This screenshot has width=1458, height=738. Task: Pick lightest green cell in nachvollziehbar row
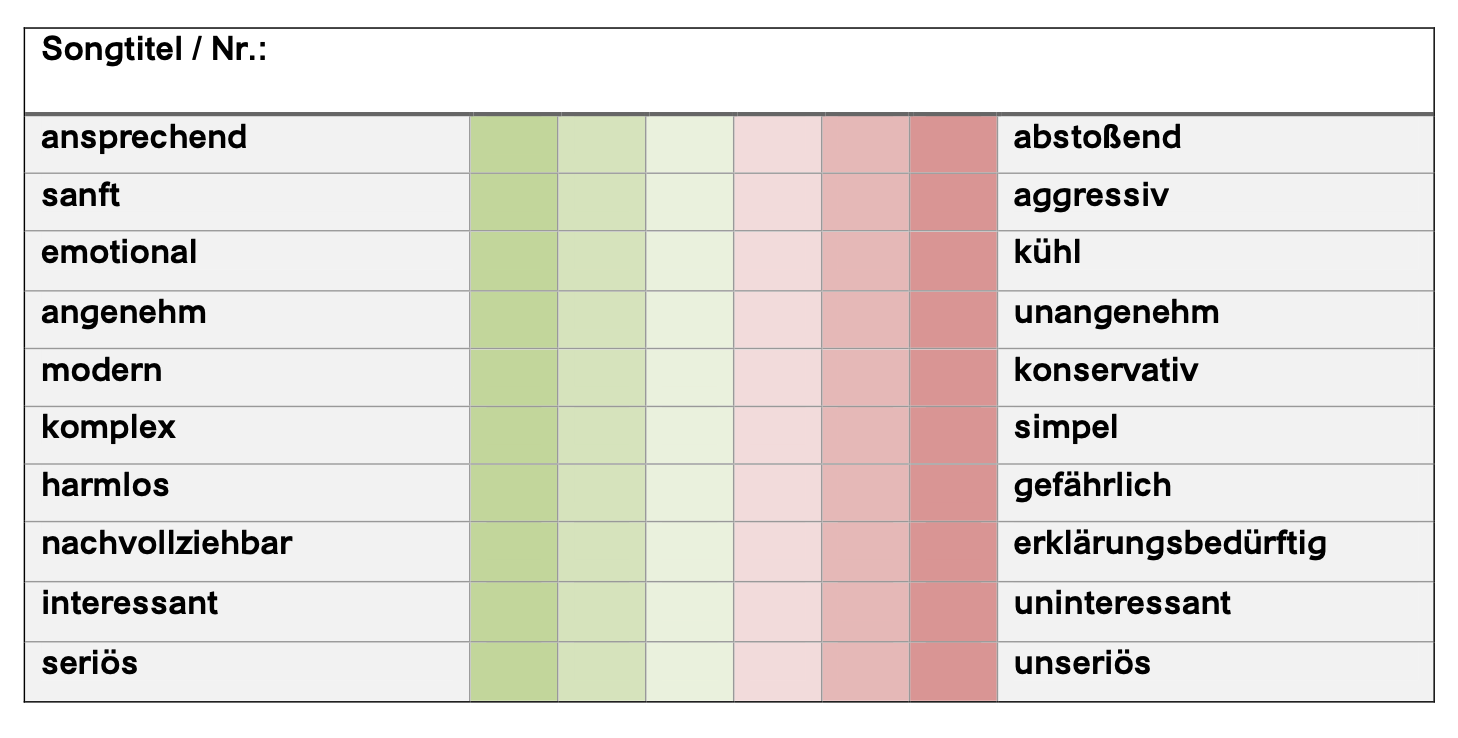[x=689, y=552]
